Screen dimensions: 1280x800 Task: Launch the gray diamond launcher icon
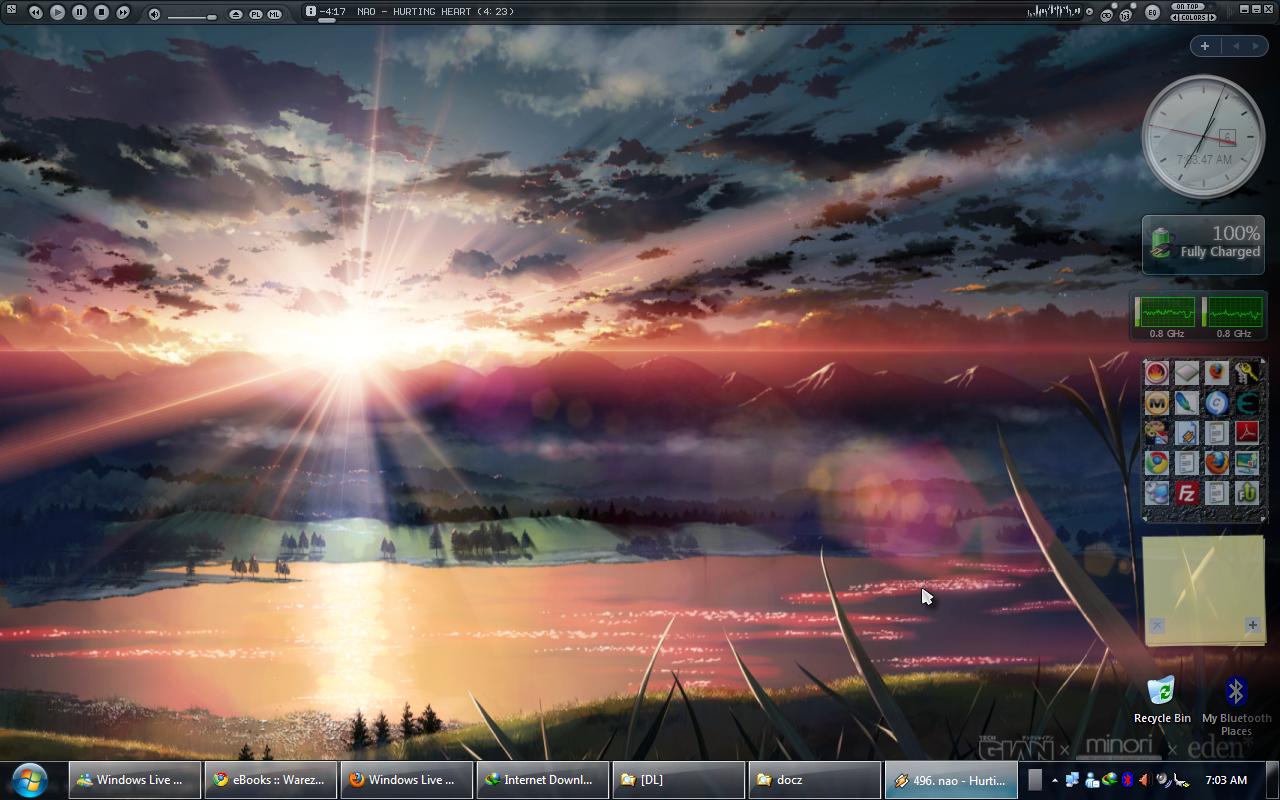pyautogui.click(x=1186, y=373)
